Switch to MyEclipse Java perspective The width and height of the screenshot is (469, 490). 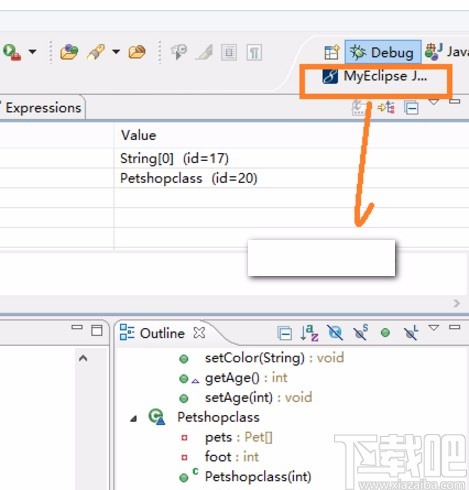click(374, 76)
